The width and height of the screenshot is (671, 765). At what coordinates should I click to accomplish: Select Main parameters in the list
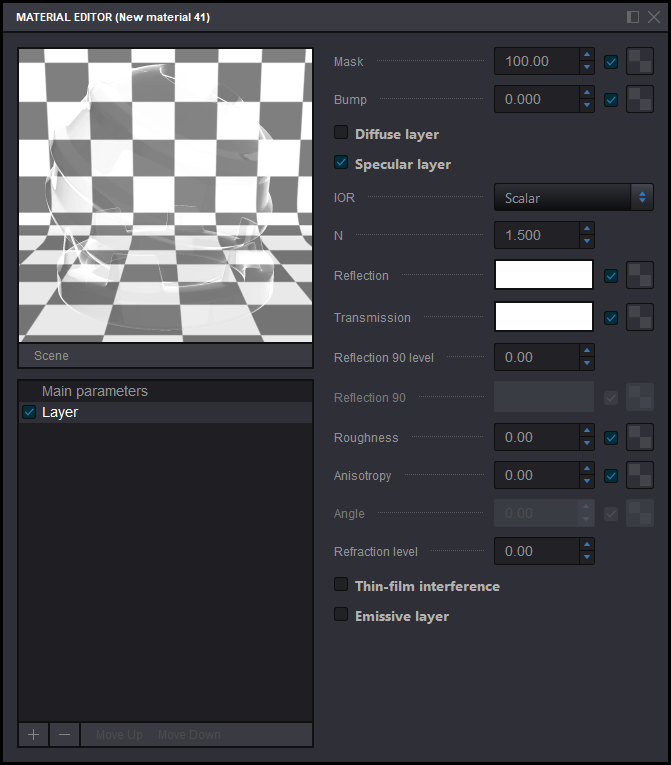95,391
